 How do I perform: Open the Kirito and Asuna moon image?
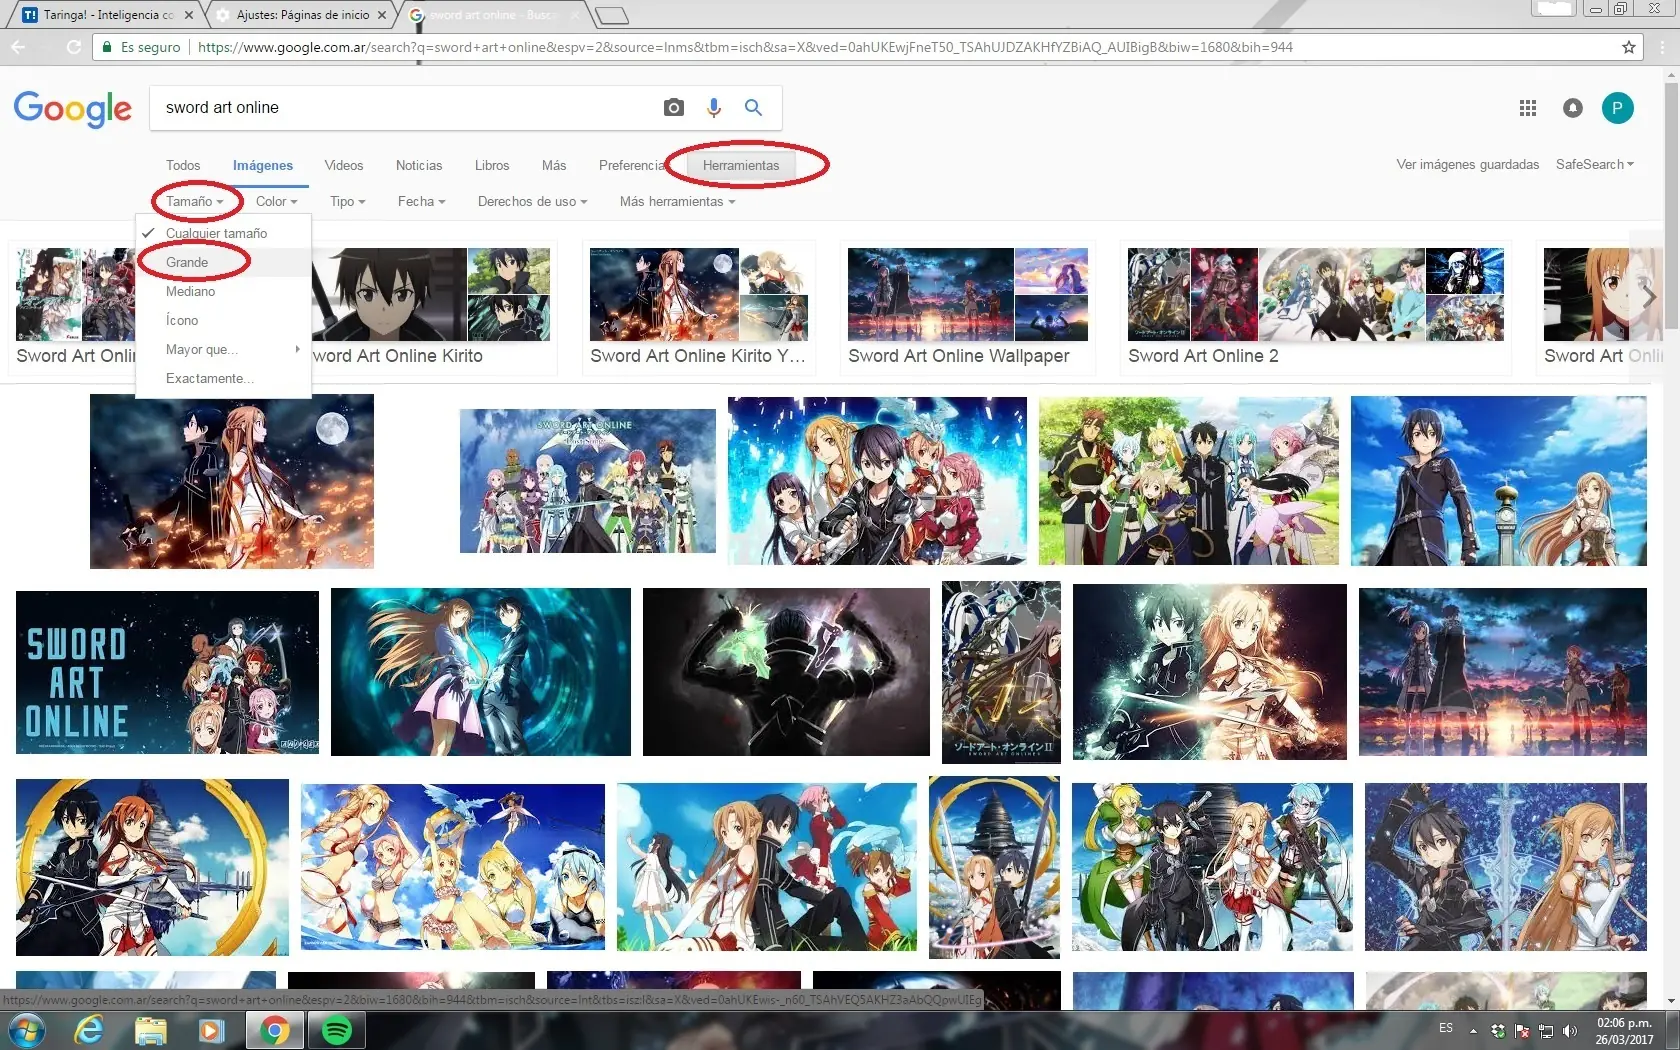(x=232, y=481)
